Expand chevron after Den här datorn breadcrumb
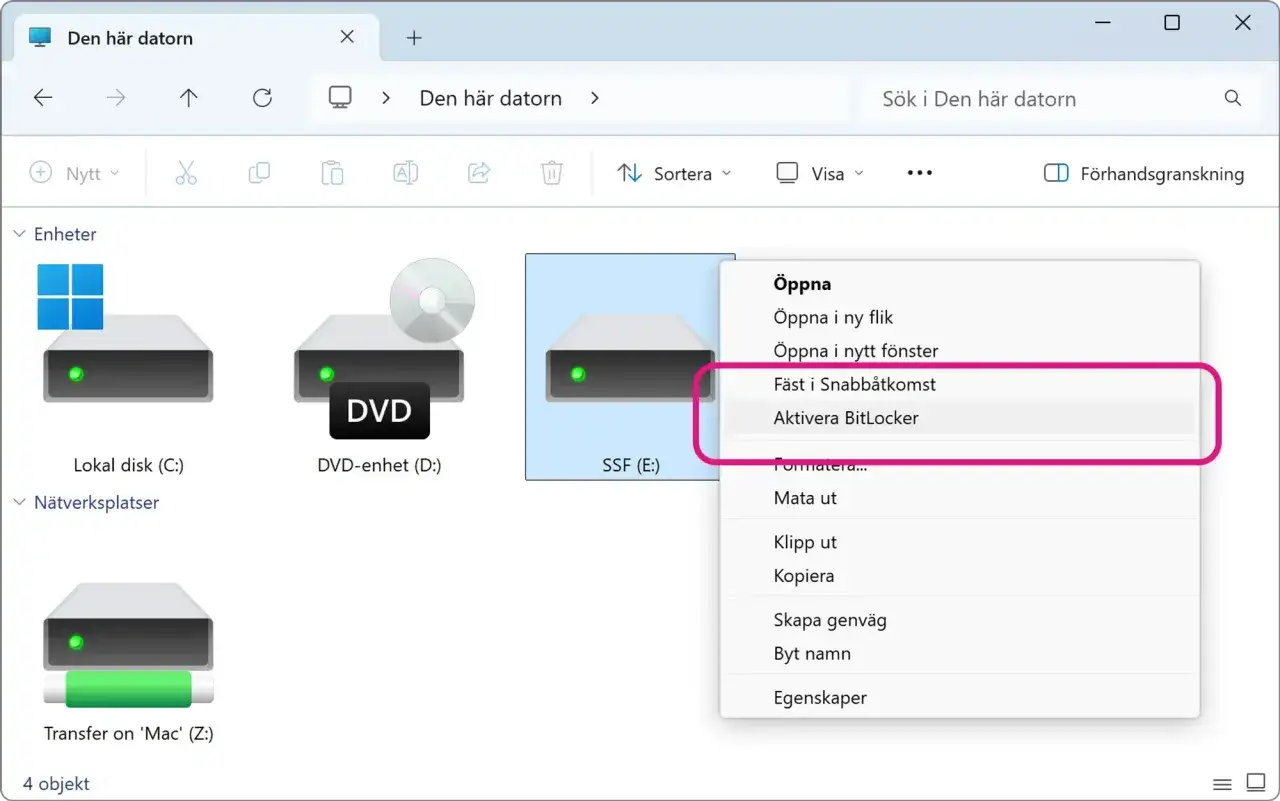Viewport: 1280px width, 801px height. click(595, 98)
